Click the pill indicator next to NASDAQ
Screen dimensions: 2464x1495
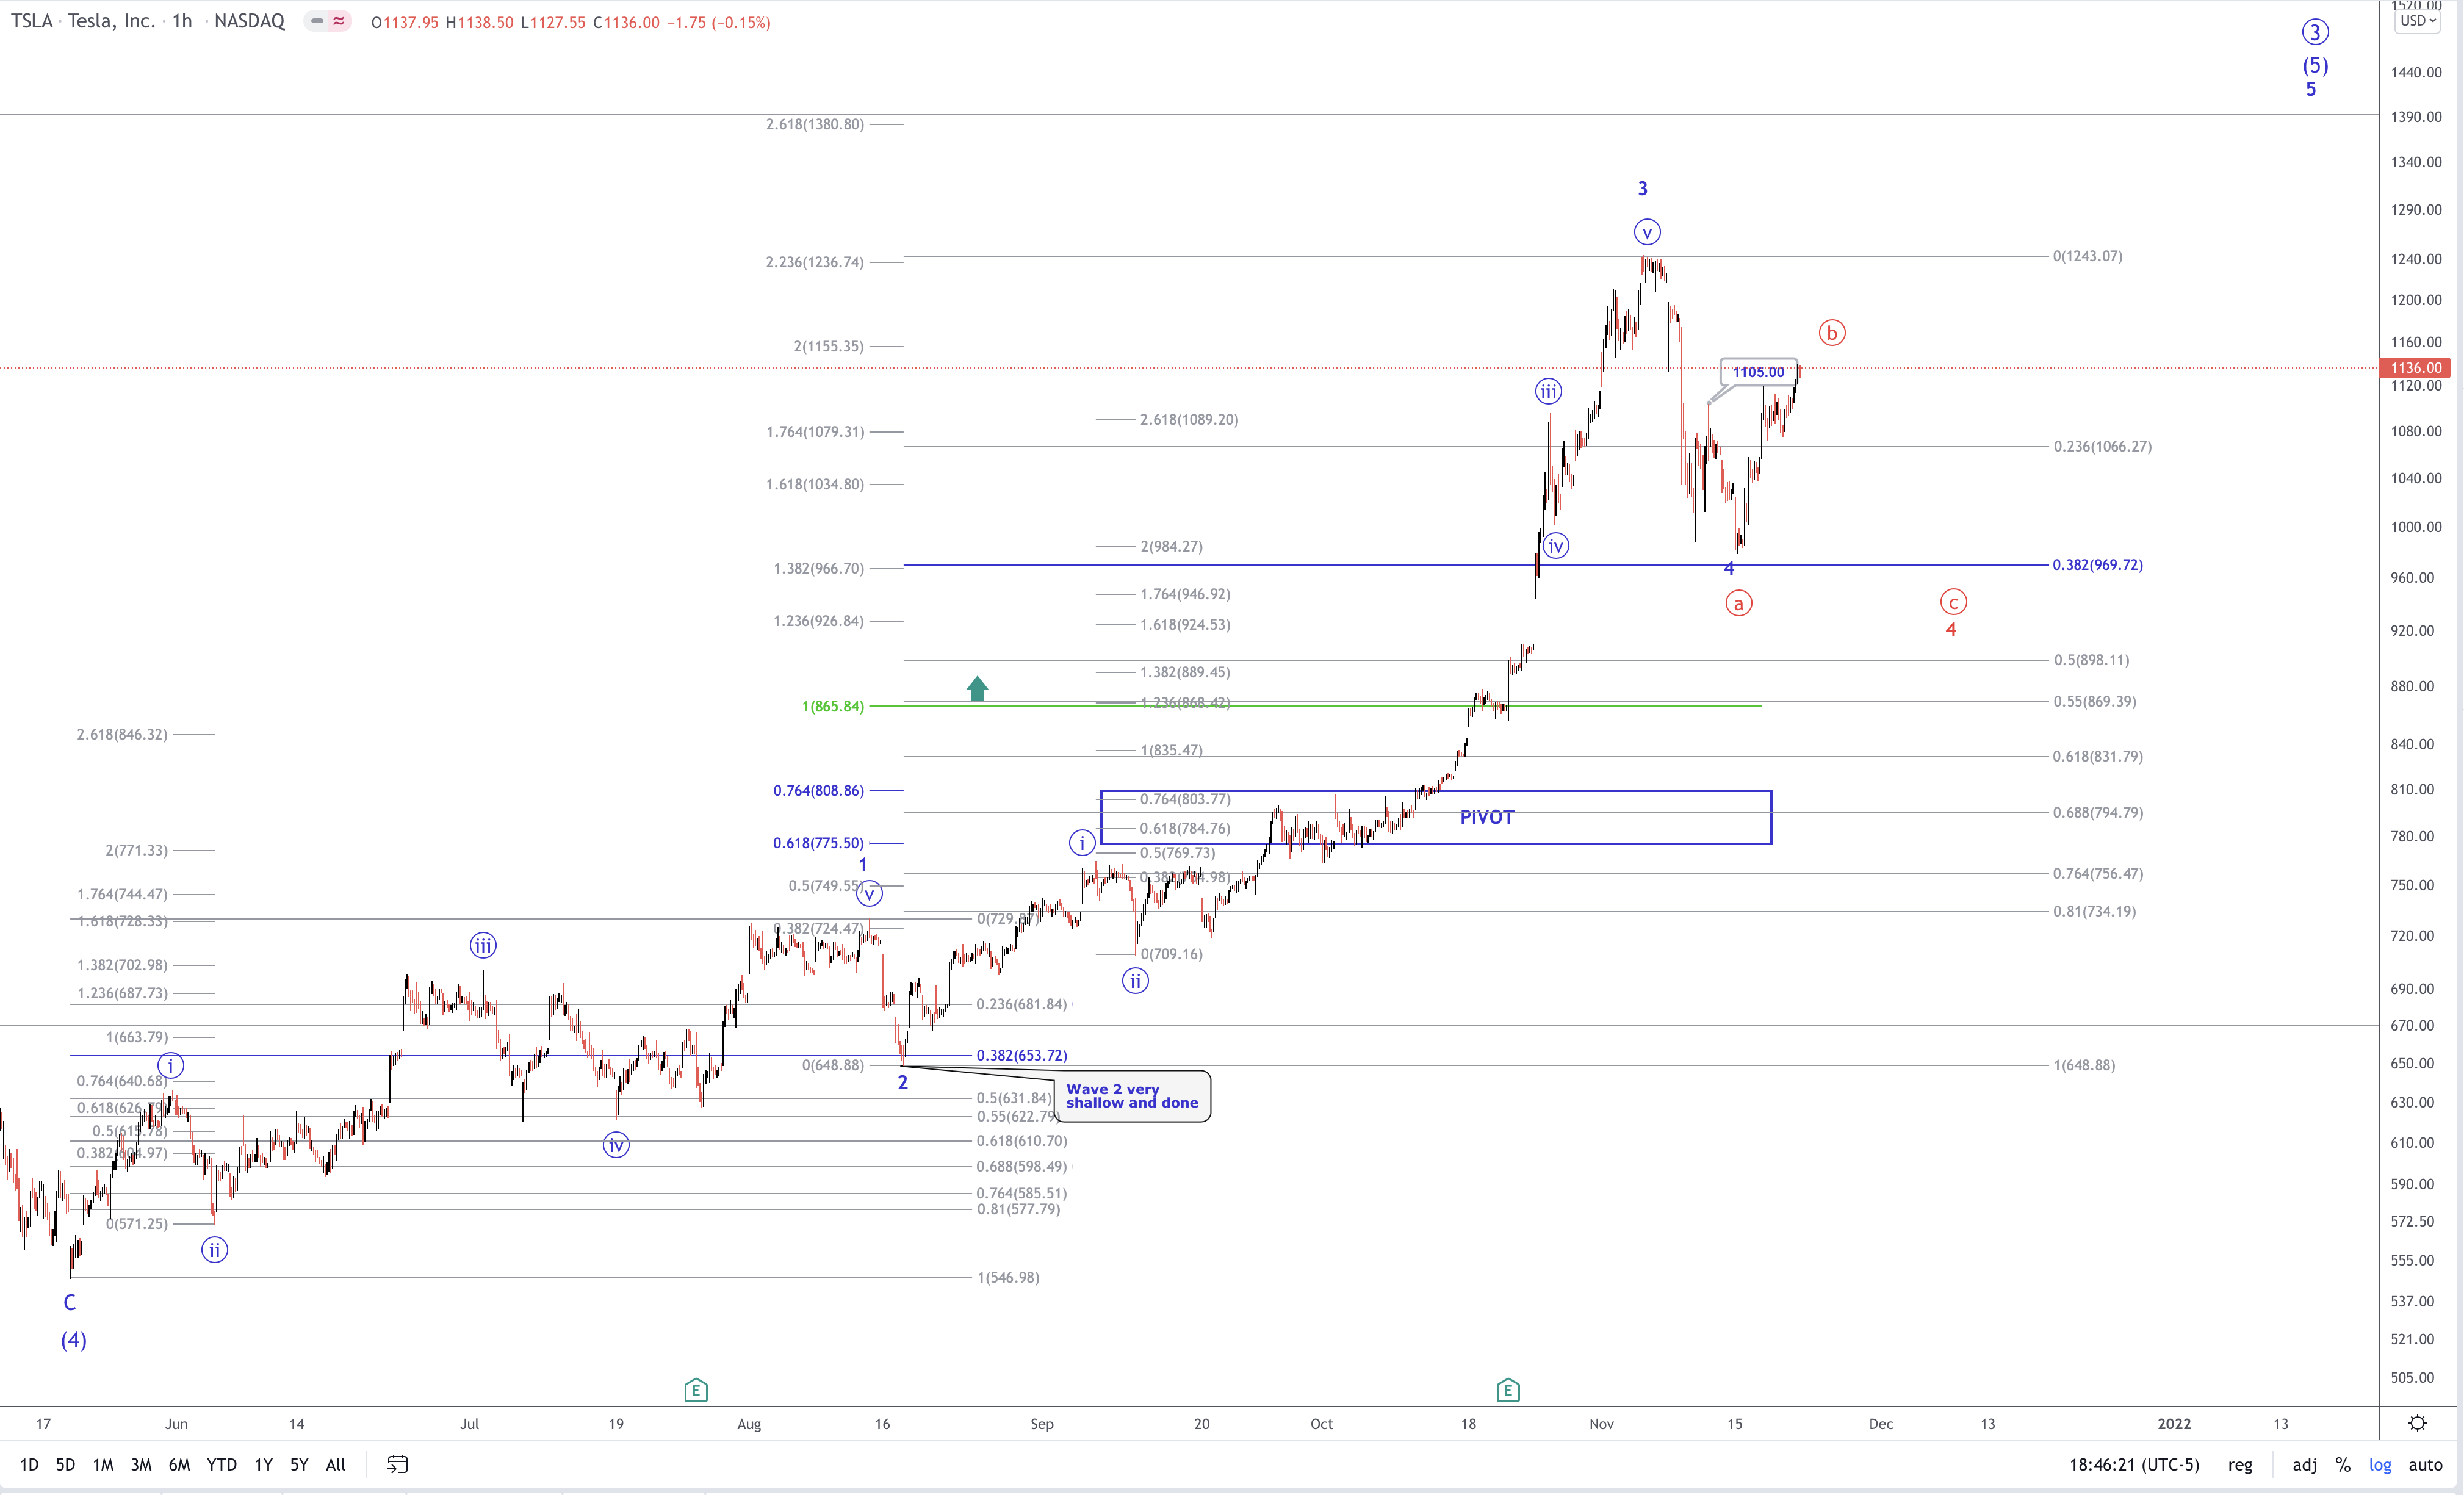[328, 21]
